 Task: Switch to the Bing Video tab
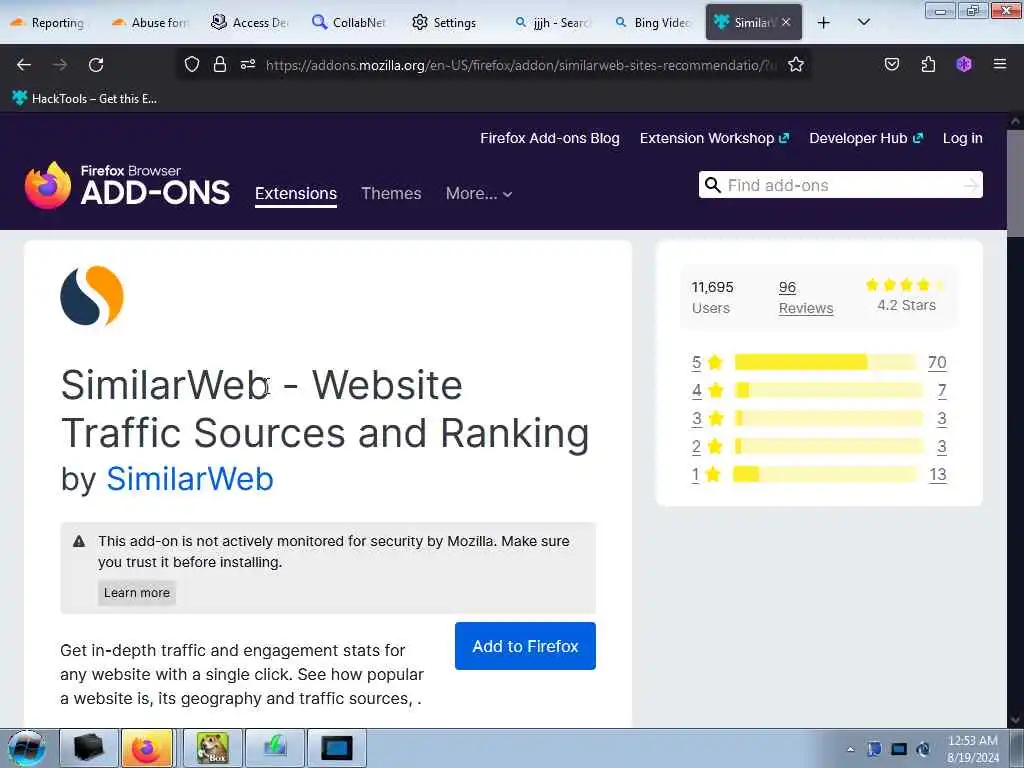click(653, 22)
